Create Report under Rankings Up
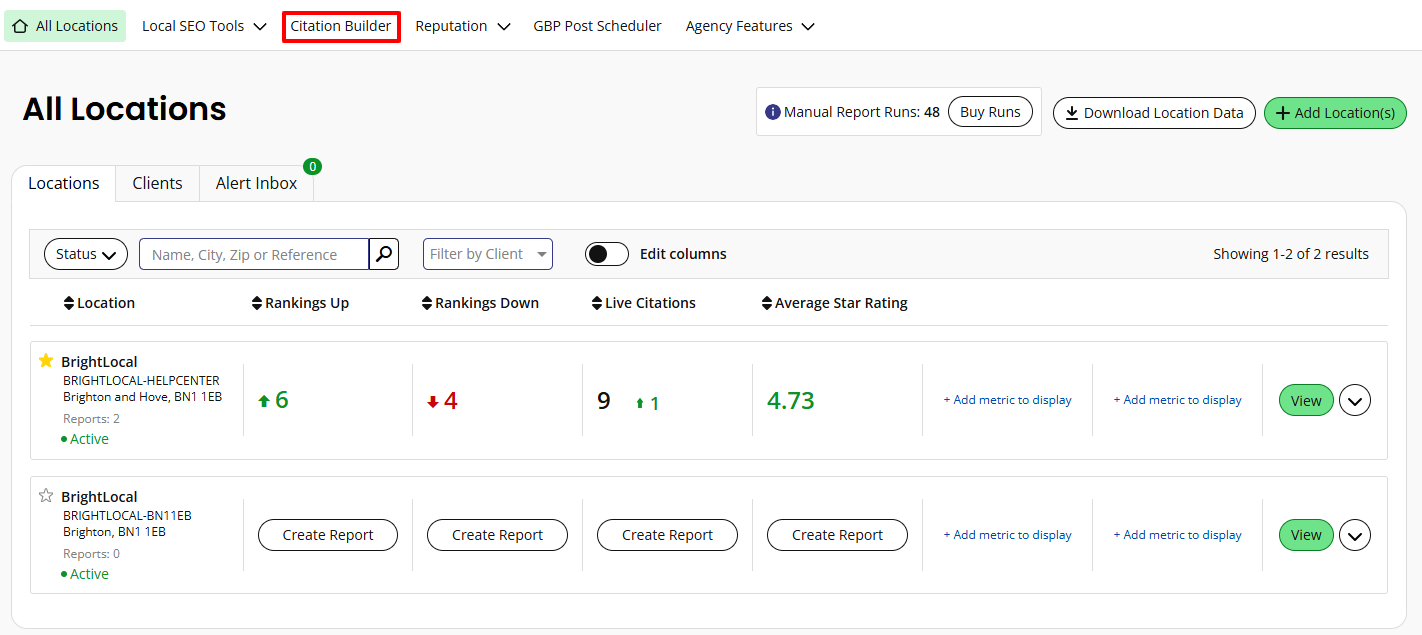Viewport: 1422px width, 635px height. pos(328,535)
